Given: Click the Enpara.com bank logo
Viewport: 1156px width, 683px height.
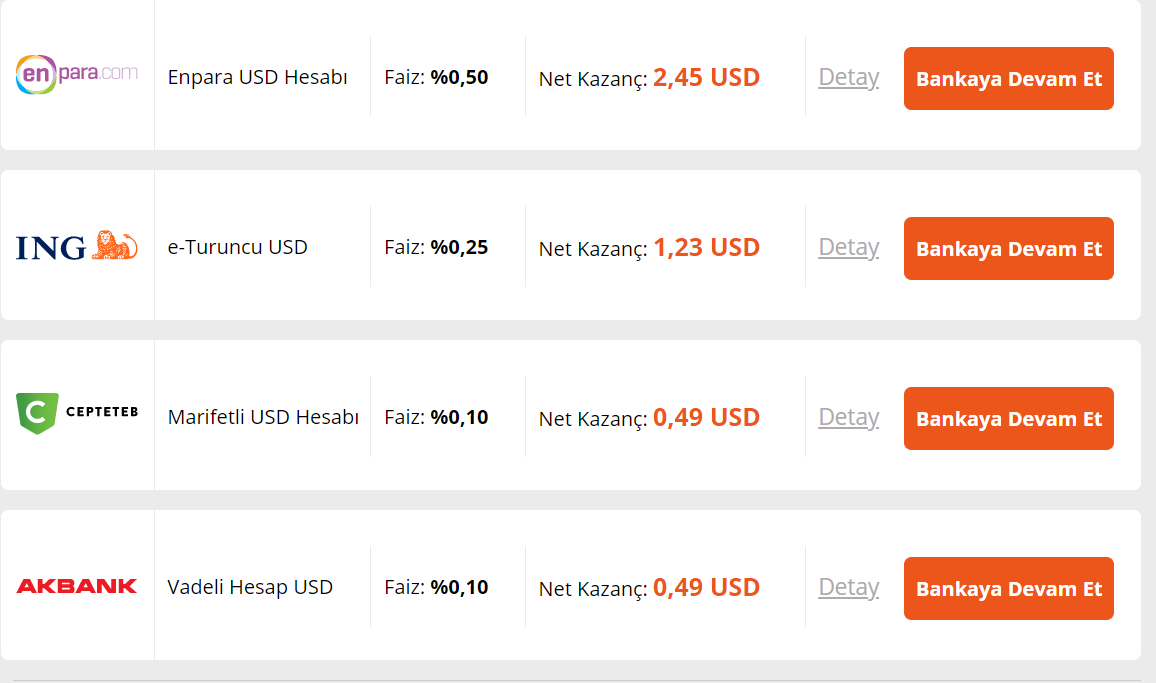Looking at the screenshot, I should 77,75.
